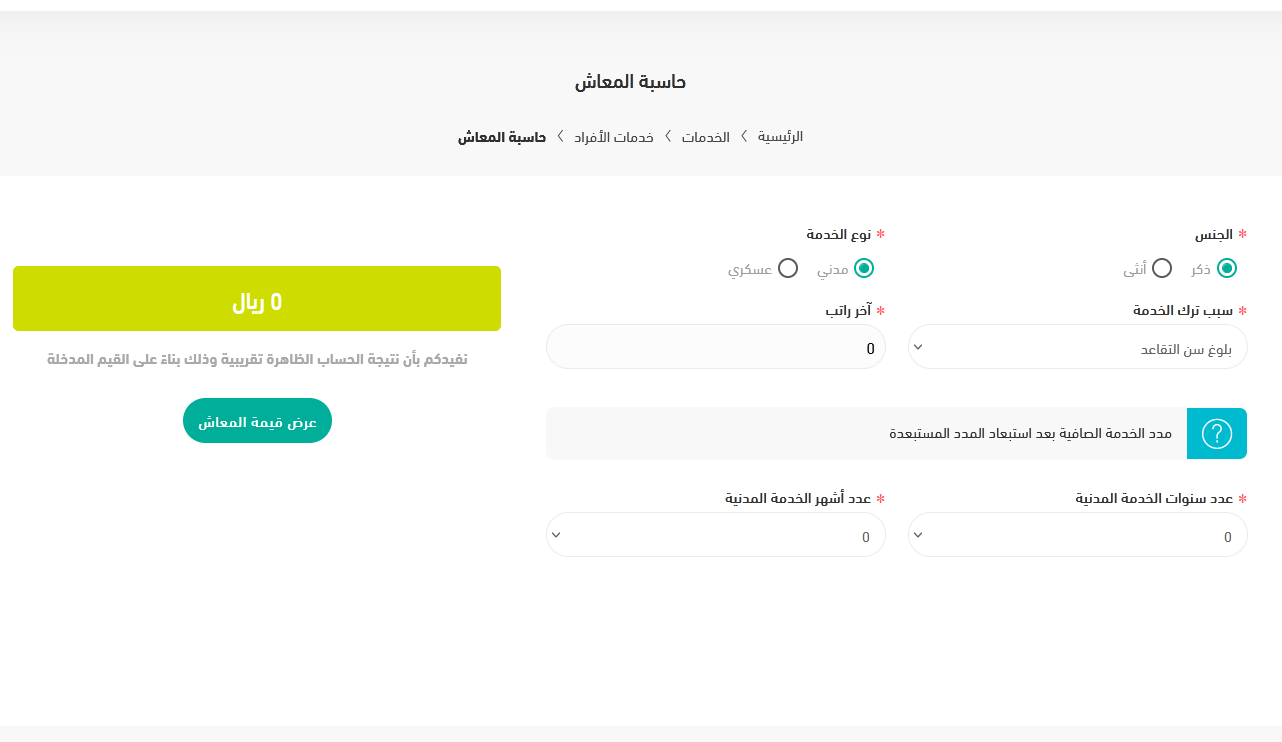The height and width of the screenshot is (742, 1282).
Task: Click the عرض قيمة المعاش button
Action: coord(257,421)
